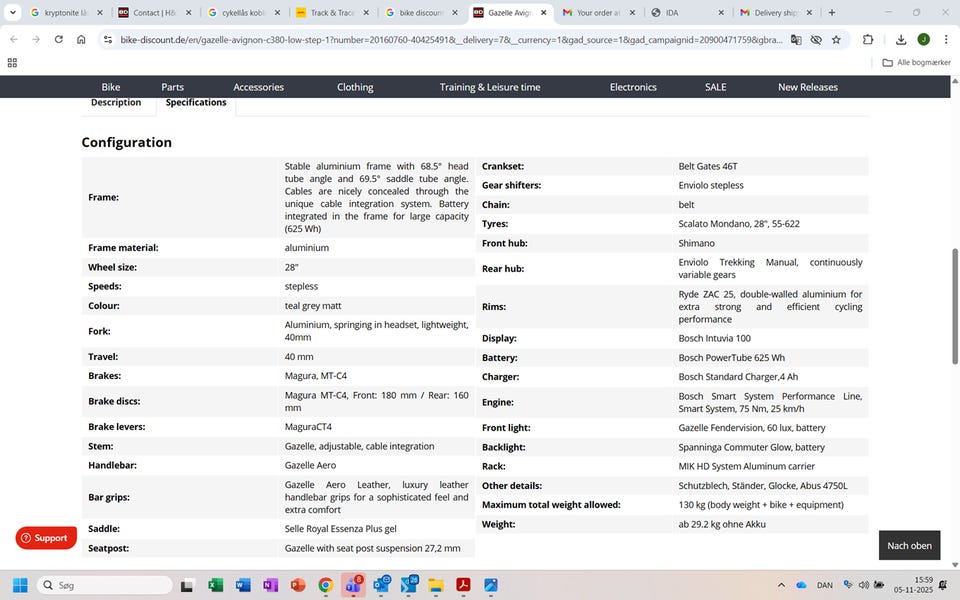This screenshot has width=960, height=600.
Task: Open the Chrome three-dot menu
Action: [x=946, y=39]
